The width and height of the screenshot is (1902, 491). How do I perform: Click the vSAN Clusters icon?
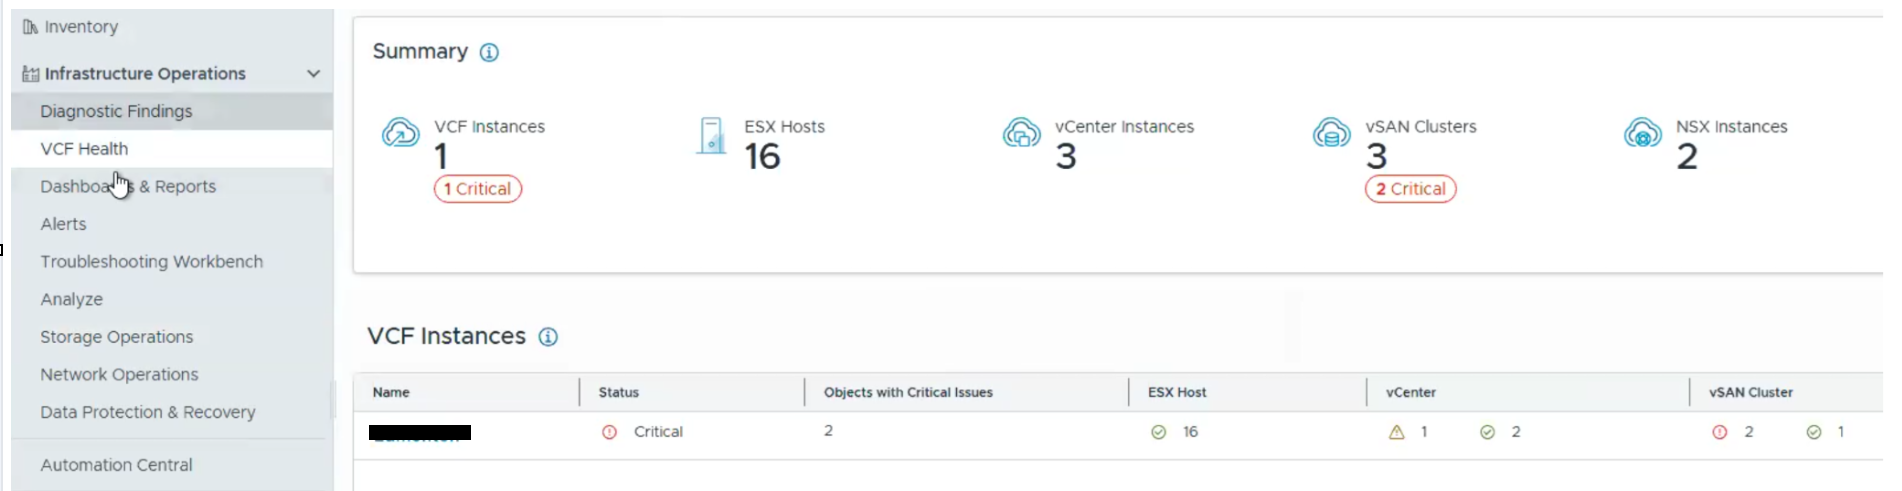(1332, 133)
